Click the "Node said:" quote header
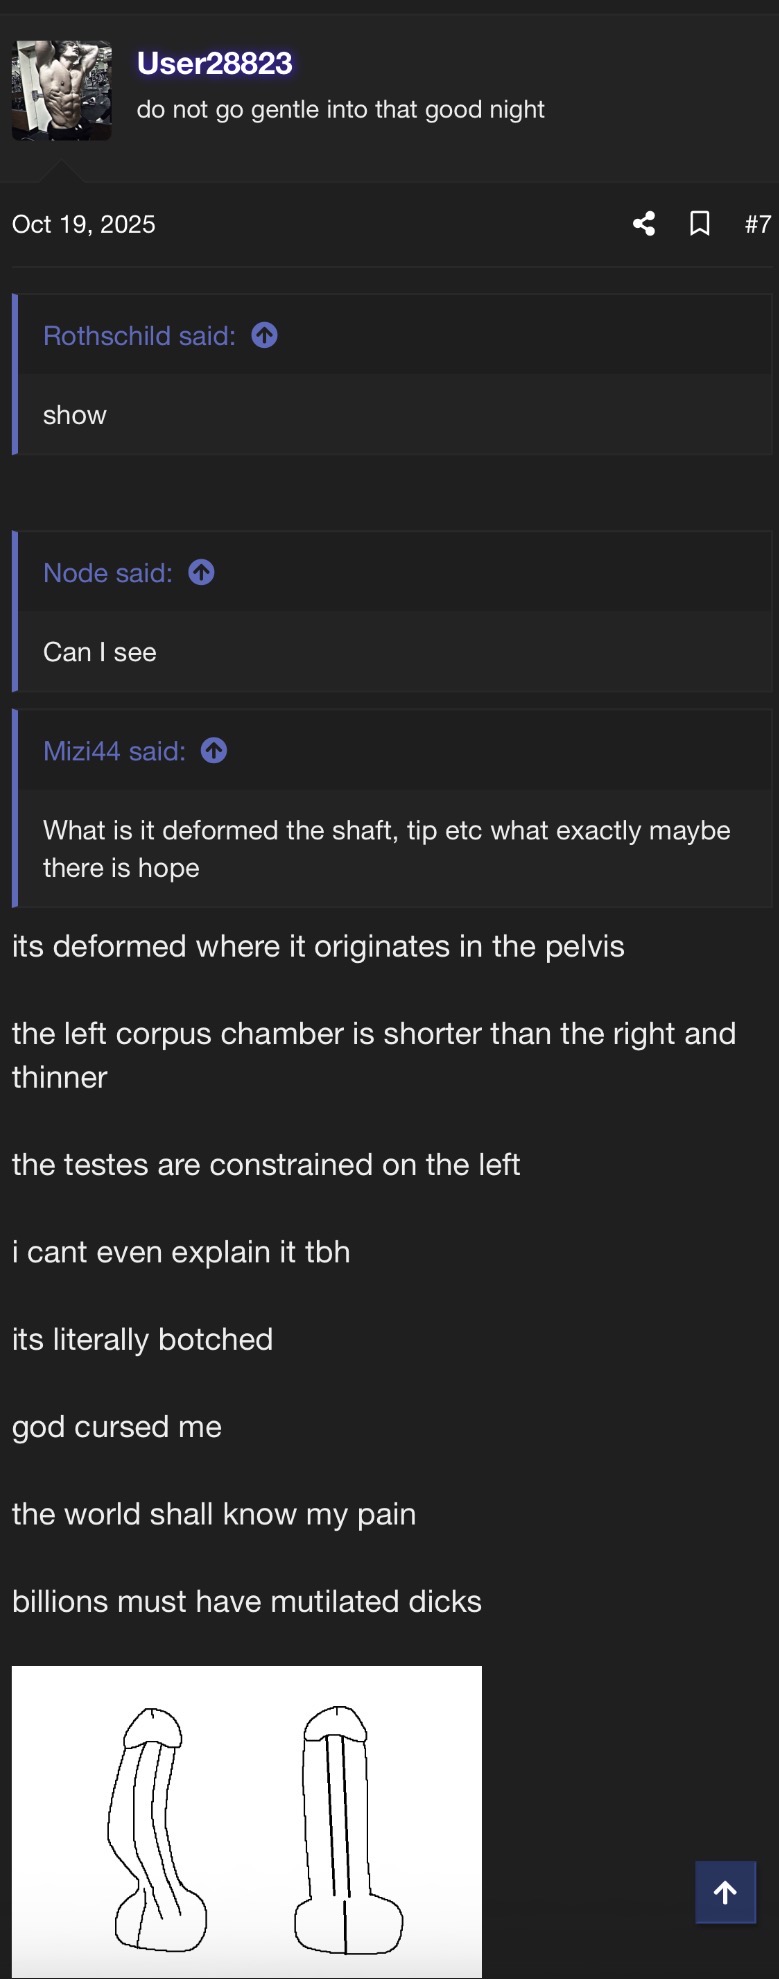 (x=108, y=573)
